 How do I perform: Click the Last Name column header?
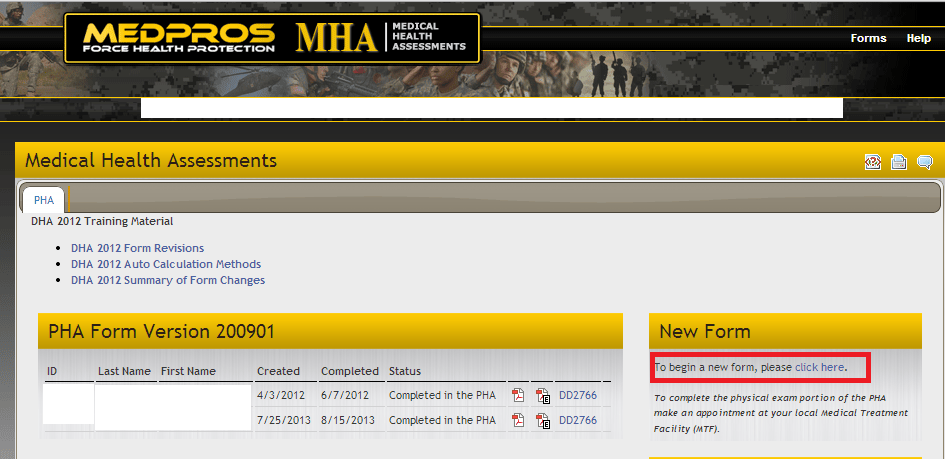coord(124,371)
